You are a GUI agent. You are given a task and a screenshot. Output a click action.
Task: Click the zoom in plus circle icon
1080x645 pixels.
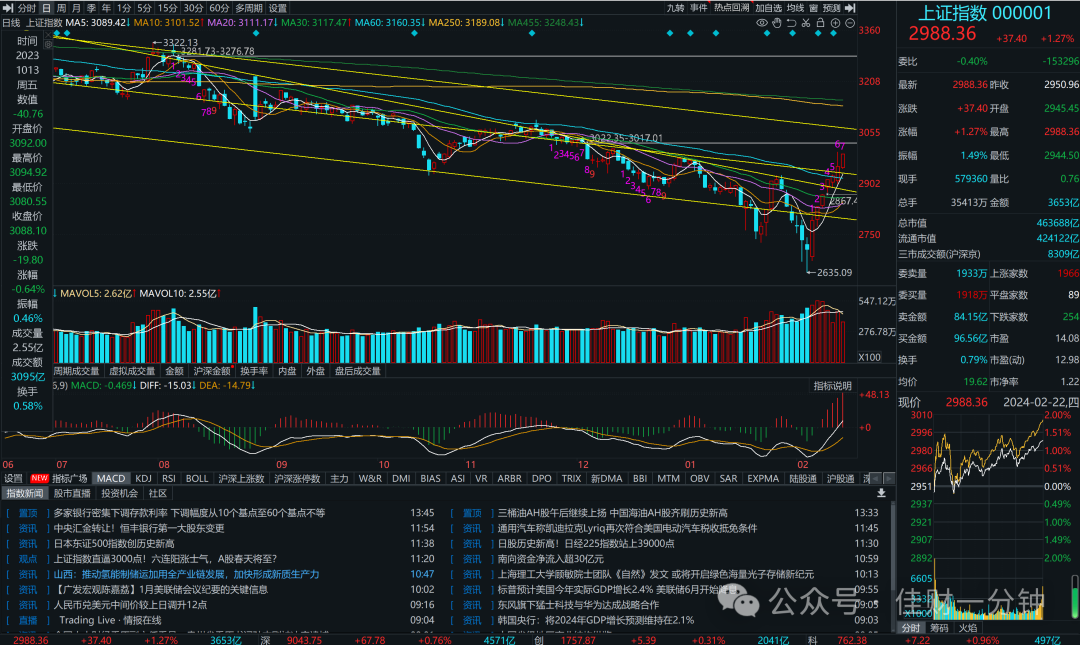[x=835, y=23]
